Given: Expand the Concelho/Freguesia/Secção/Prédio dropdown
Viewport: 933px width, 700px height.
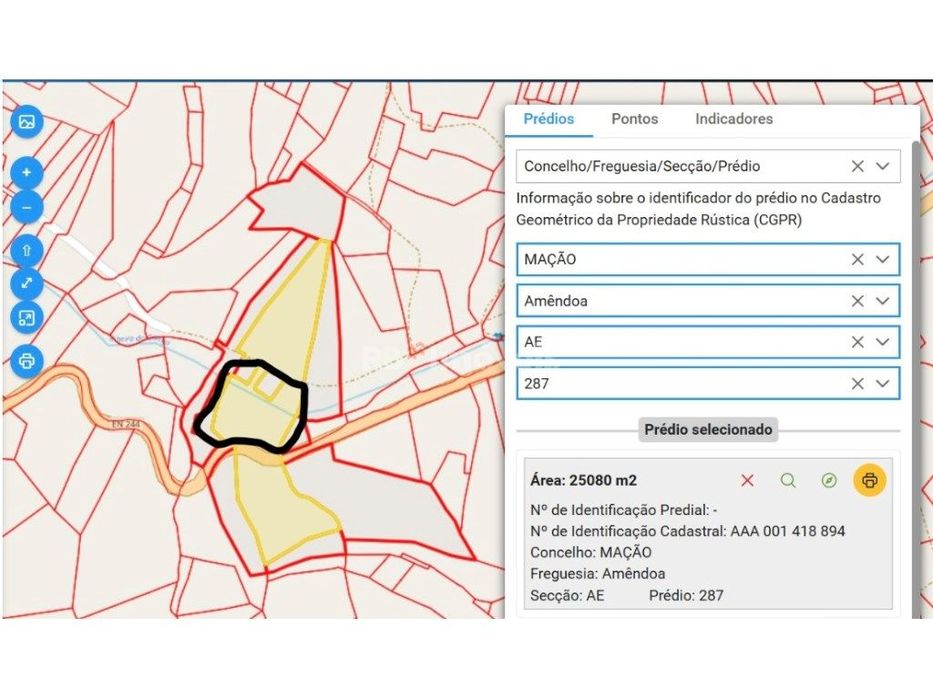Looking at the screenshot, I should click(882, 166).
